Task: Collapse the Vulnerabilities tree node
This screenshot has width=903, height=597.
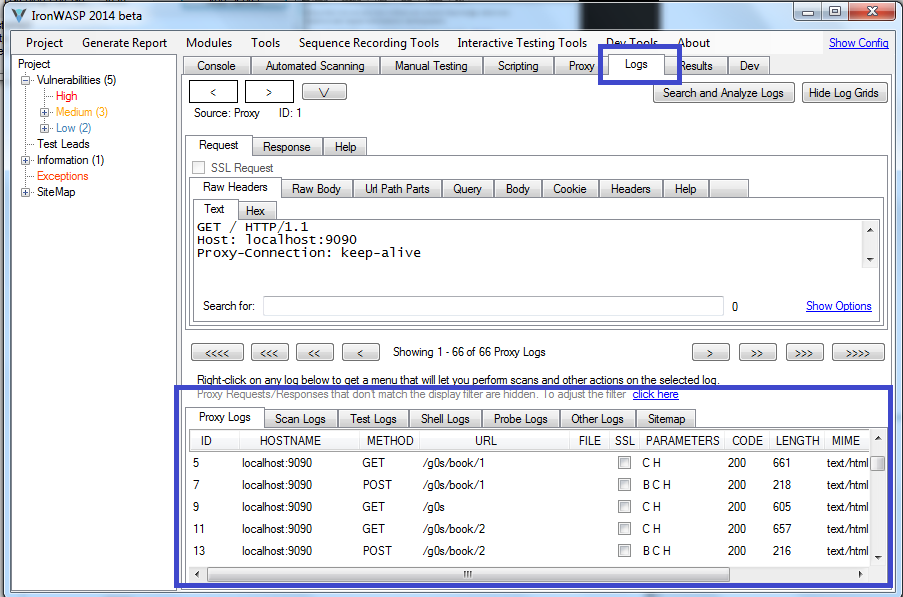Action: point(25,80)
